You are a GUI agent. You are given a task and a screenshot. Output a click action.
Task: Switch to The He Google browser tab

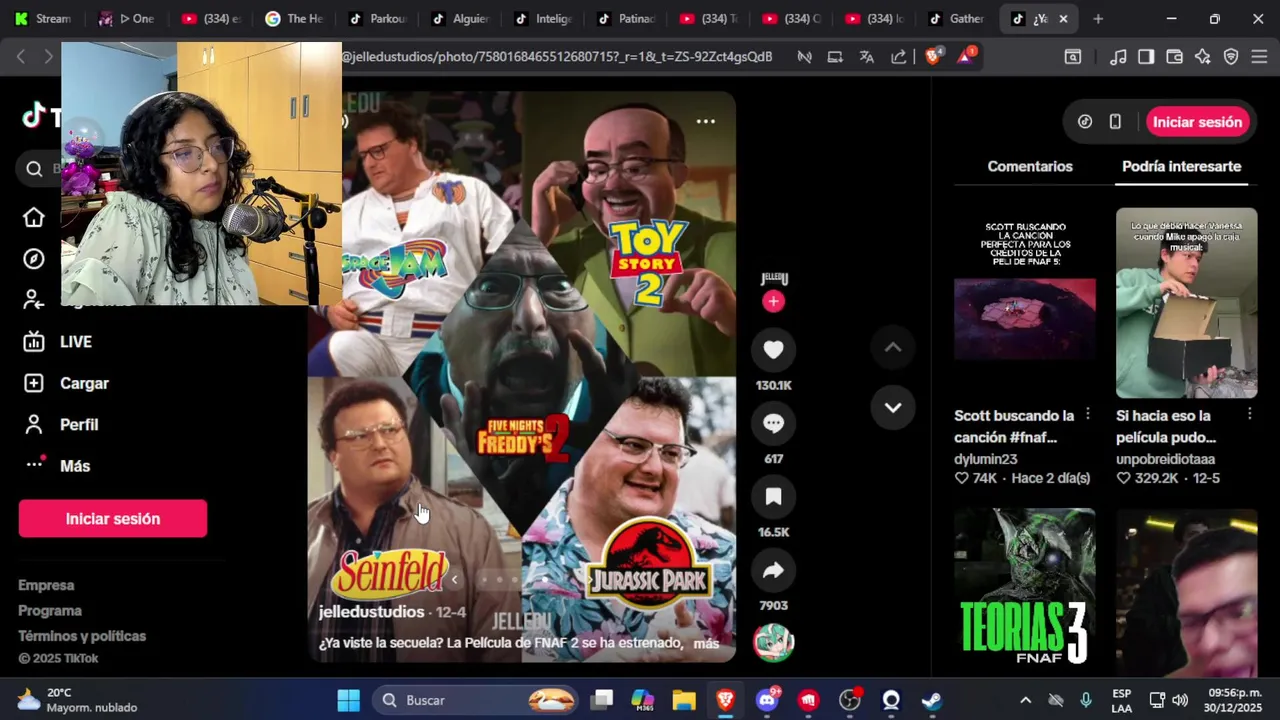[294, 18]
